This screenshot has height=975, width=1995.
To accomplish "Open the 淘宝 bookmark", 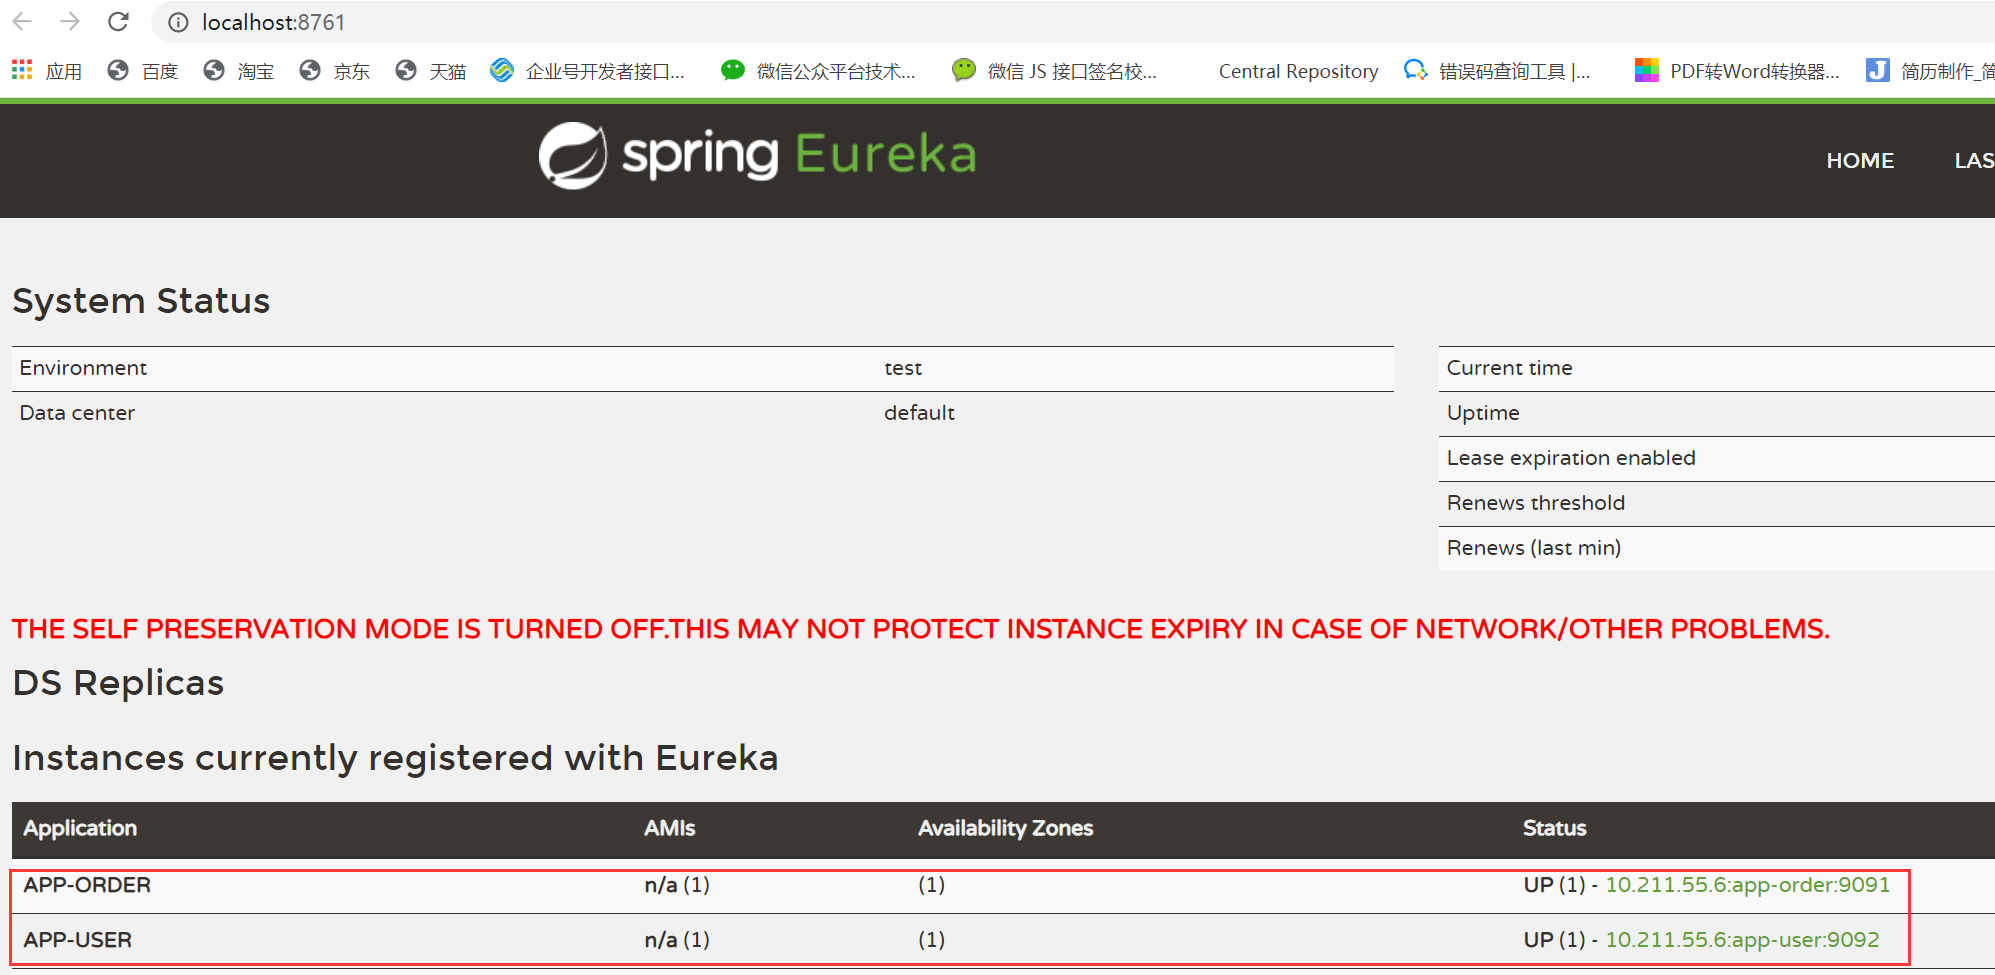I will pos(239,70).
